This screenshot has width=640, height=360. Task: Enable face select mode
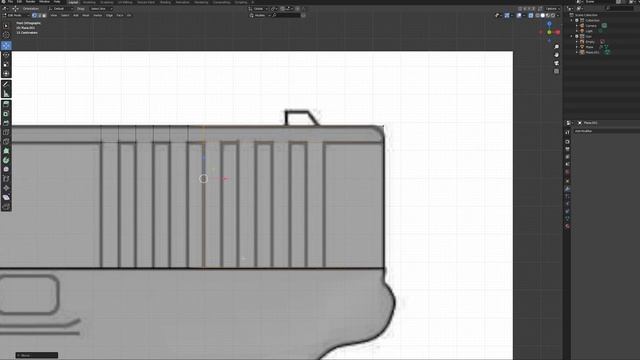click(44, 15)
